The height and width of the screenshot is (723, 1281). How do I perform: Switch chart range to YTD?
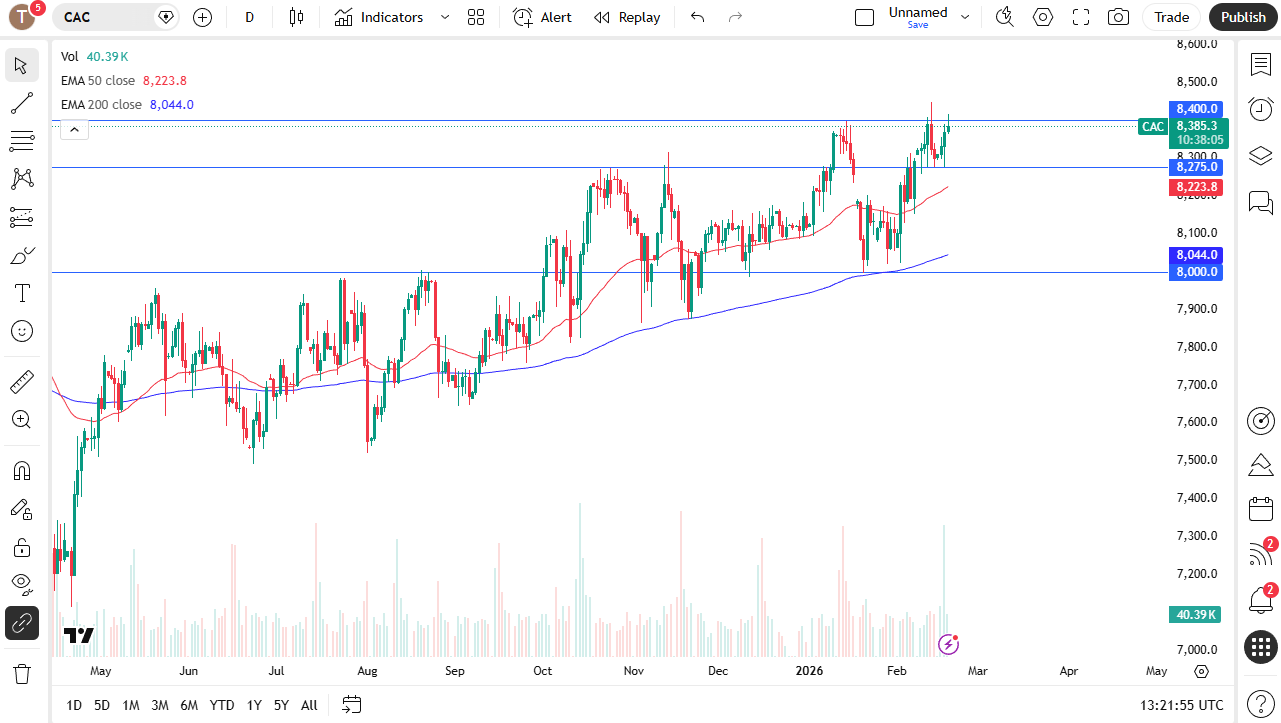click(x=222, y=705)
